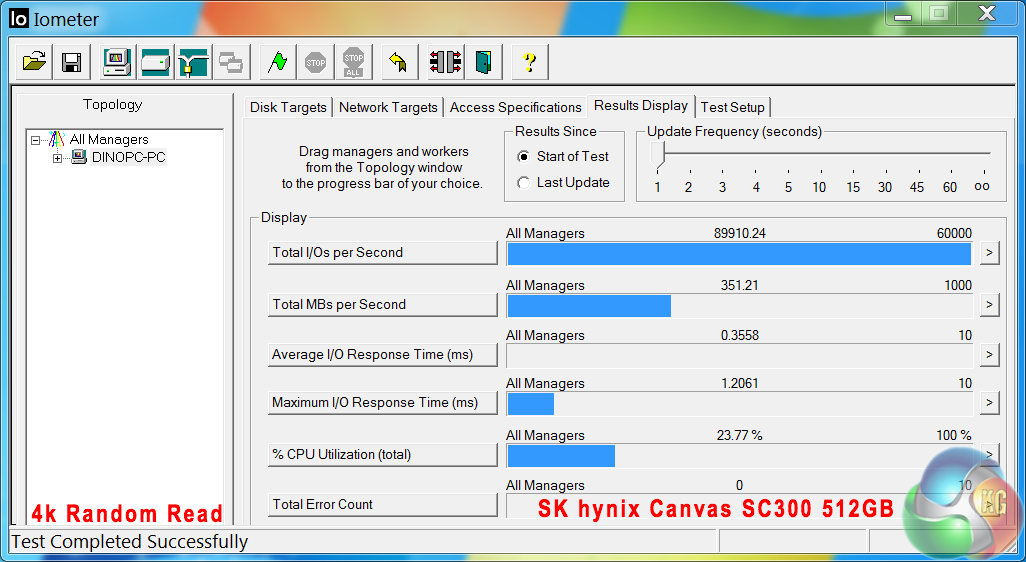Viewport: 1026px width, 562px height.
Task: Switch to the Disk Targets tab
Action: tap(288, 107)
